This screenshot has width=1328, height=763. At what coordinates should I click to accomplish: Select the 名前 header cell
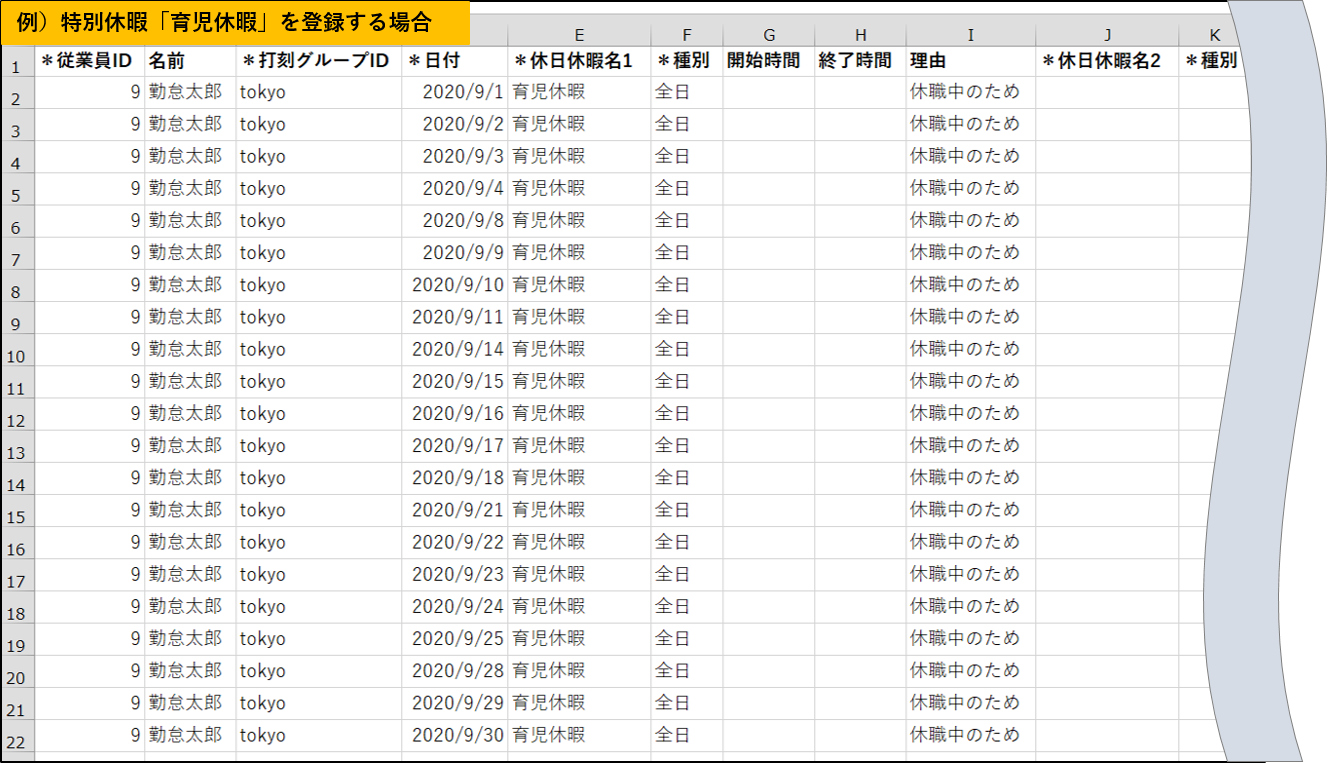190,61
